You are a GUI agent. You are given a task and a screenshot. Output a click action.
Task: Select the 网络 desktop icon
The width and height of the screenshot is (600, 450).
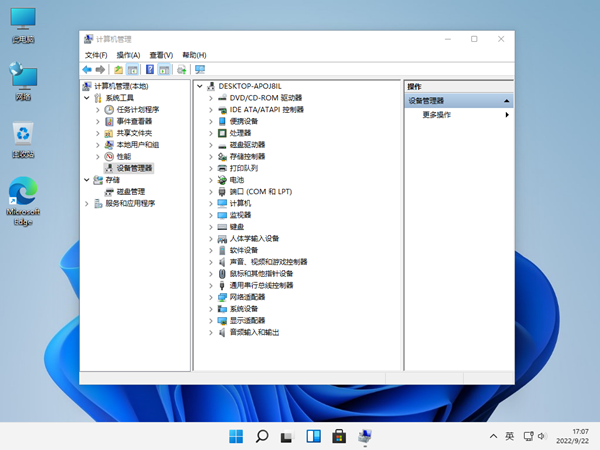(x=23, y=82)
